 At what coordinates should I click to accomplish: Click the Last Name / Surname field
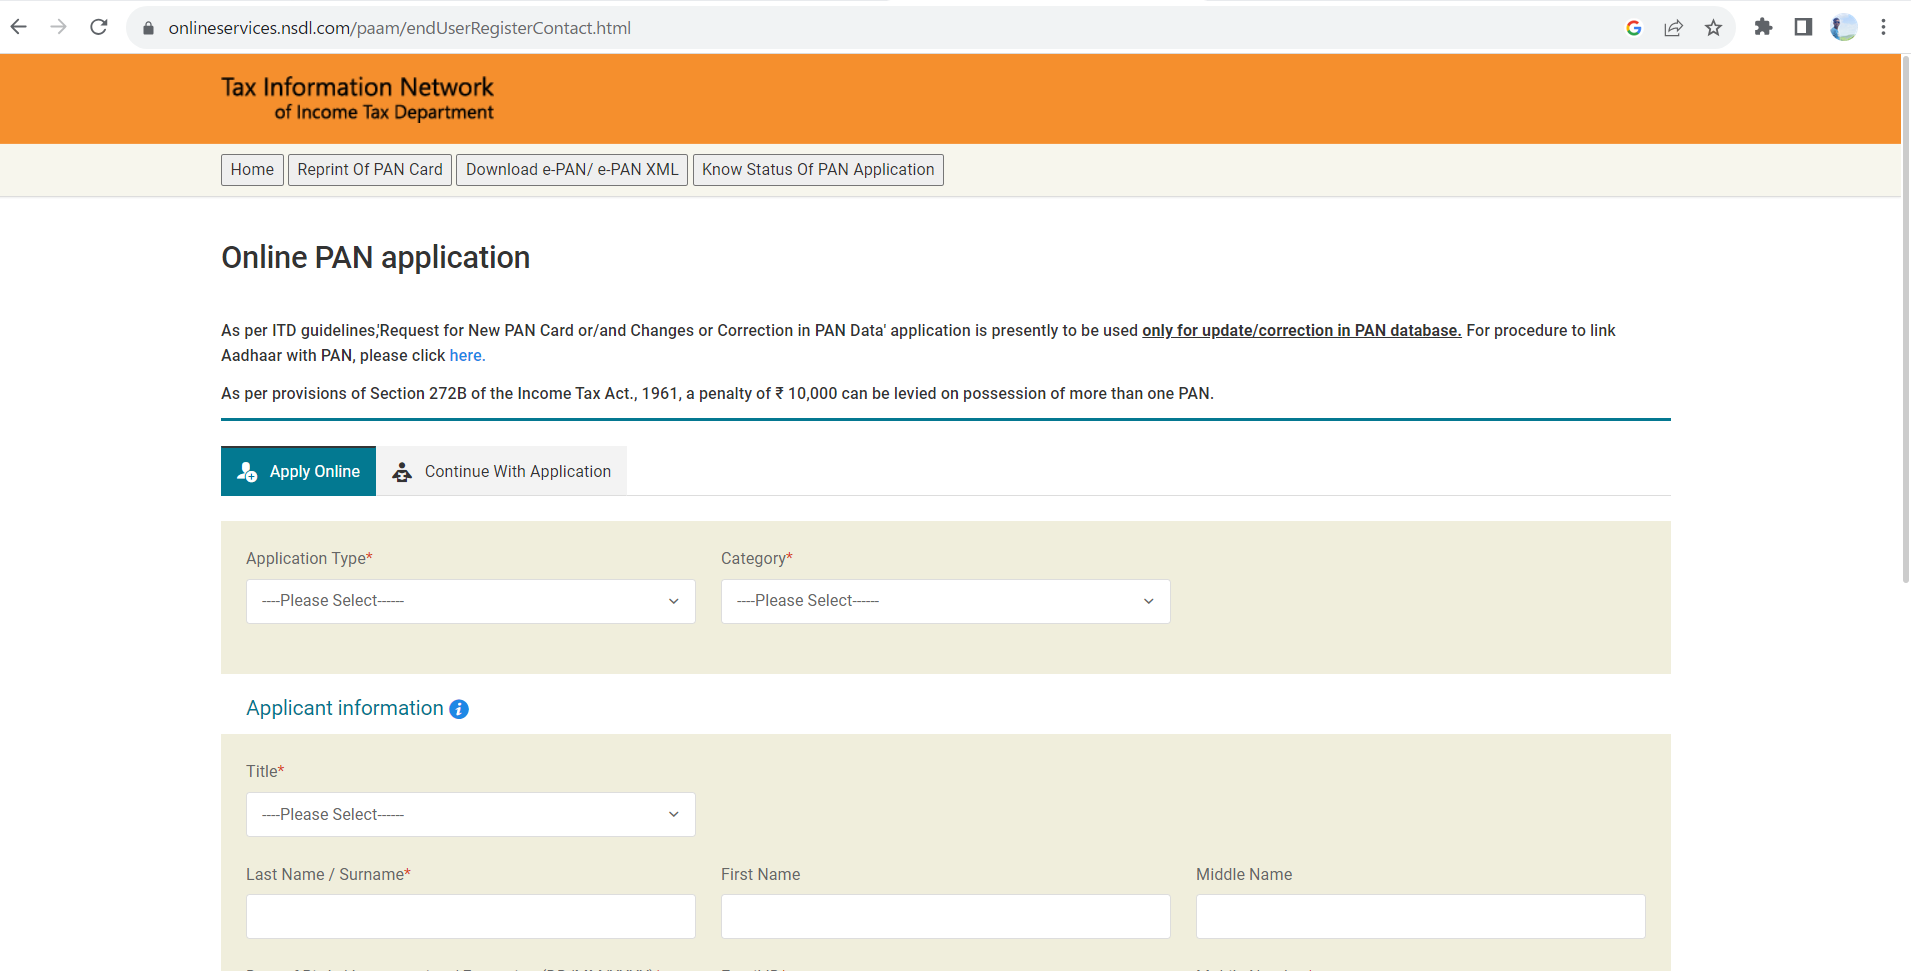click(470, 916)
